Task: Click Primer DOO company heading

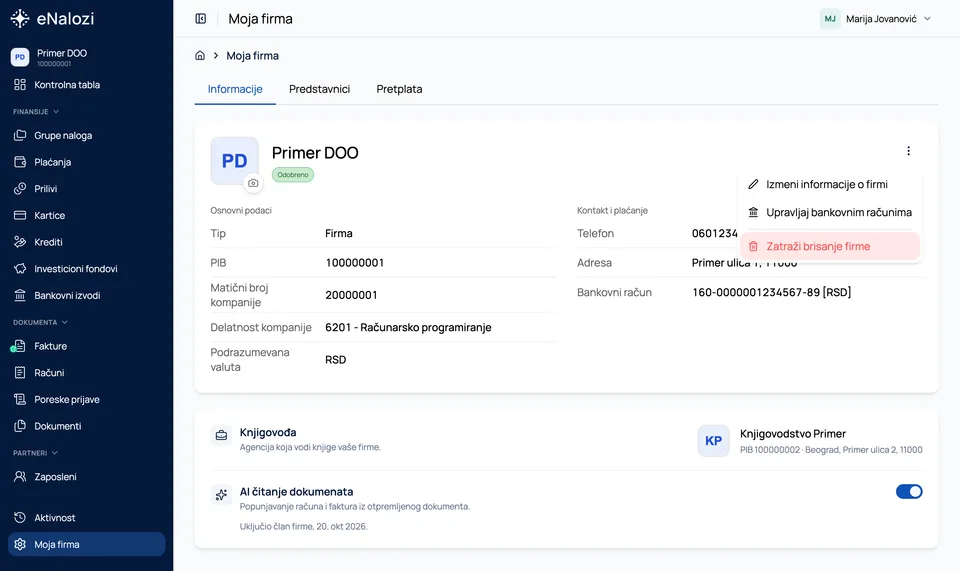Action: click(315, 153)
